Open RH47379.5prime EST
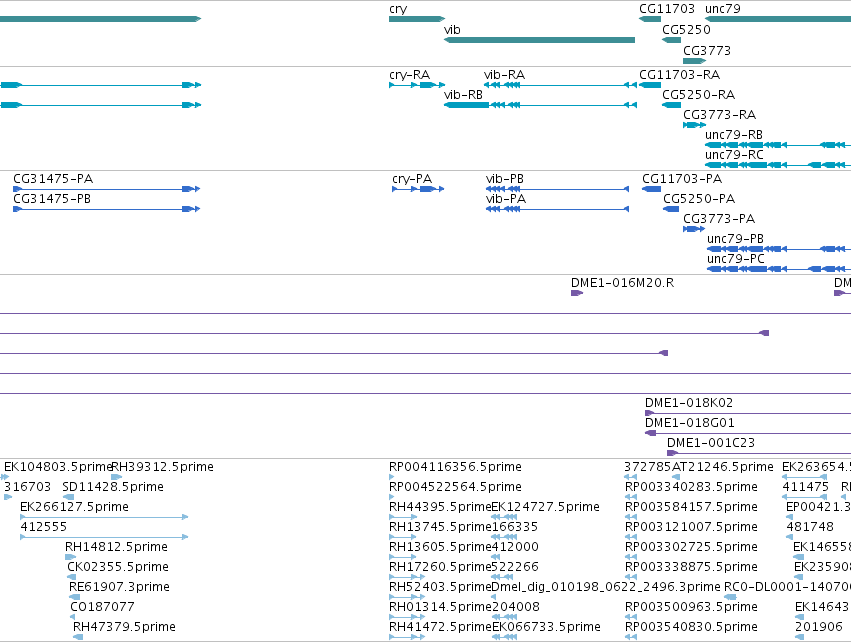The image size is (851, 642). pyautogui.click(x=78, y=637)
